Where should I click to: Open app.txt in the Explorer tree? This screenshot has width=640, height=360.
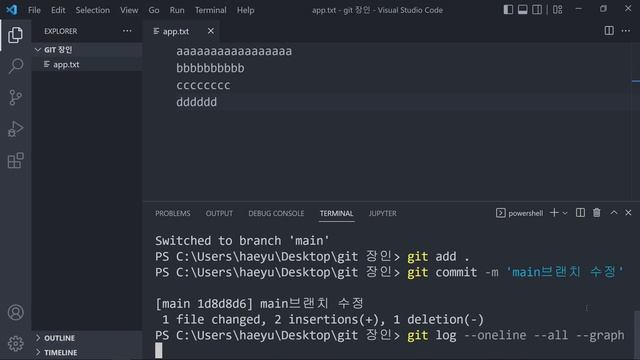point(87,64)
